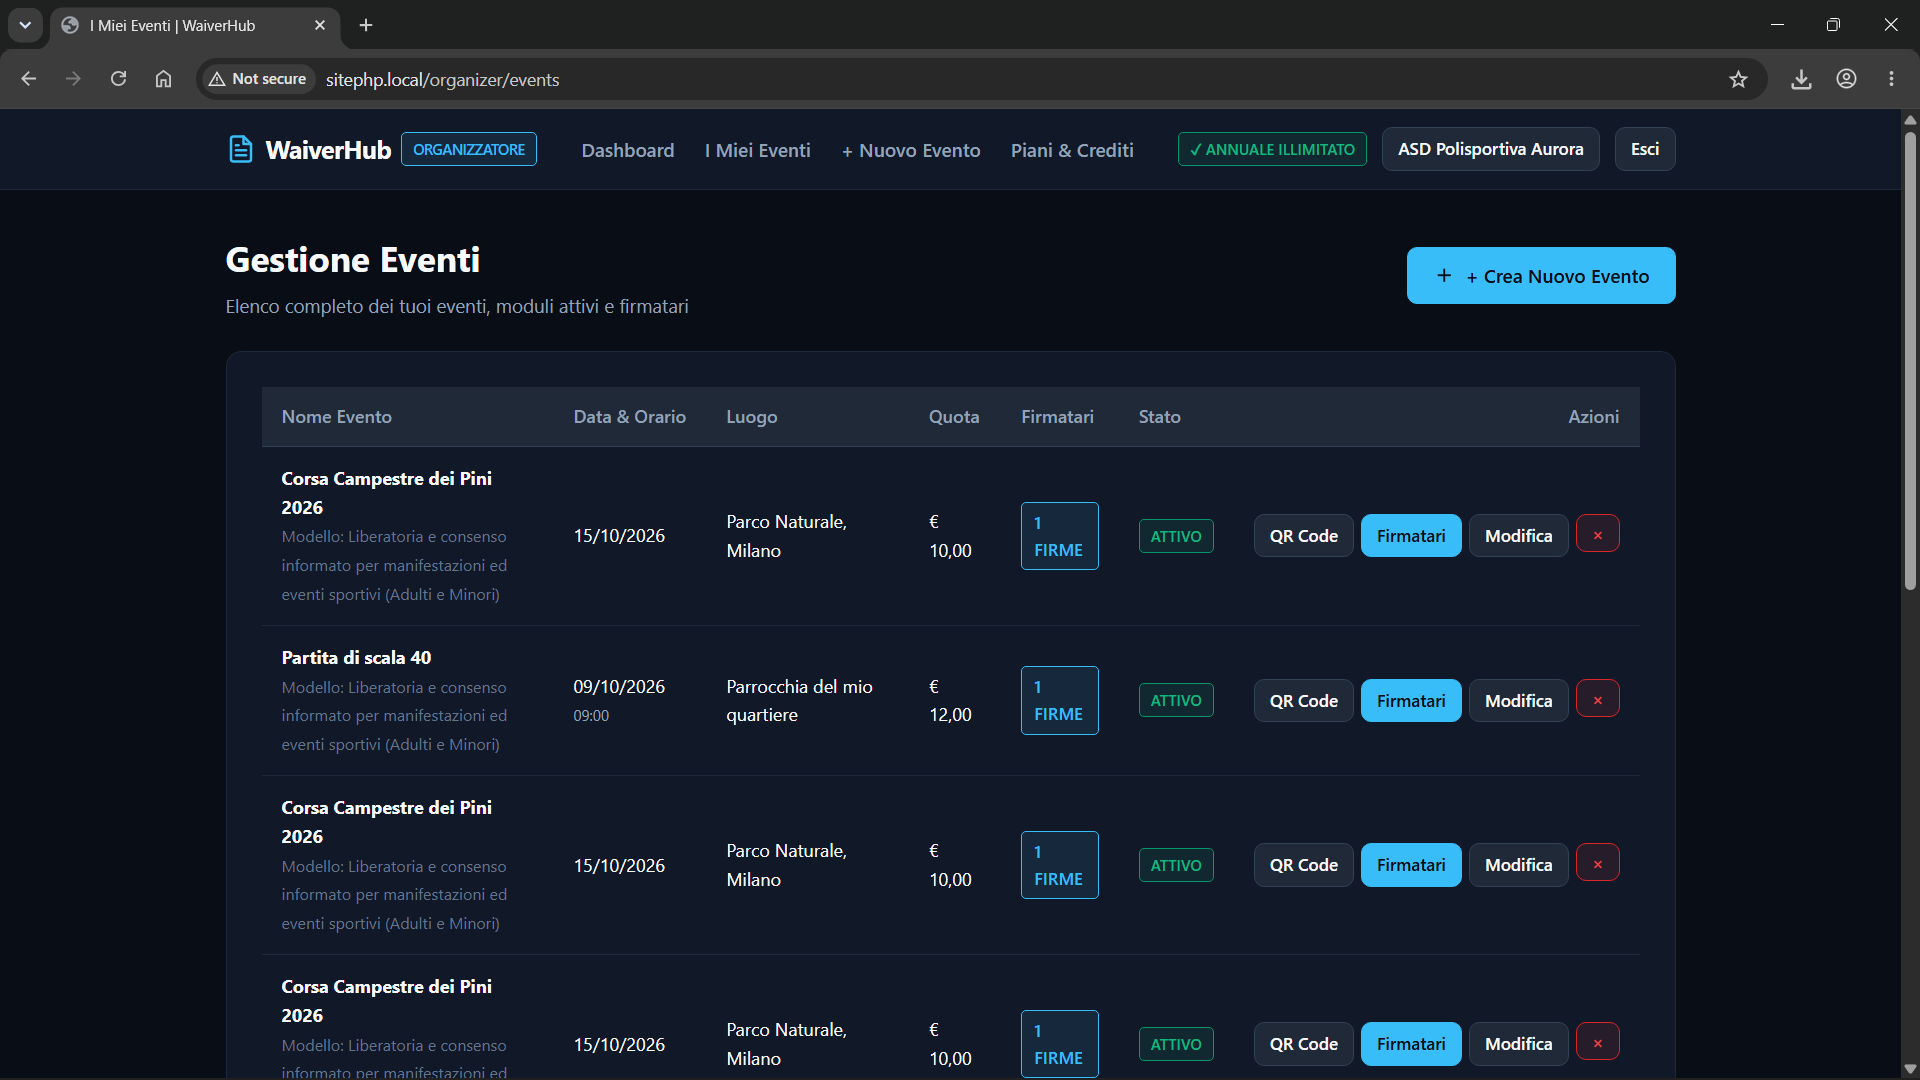The width and height of the screenshot is (1920, 1080).
Task: Open the tab search dropdown arrow
Action: 25,25
